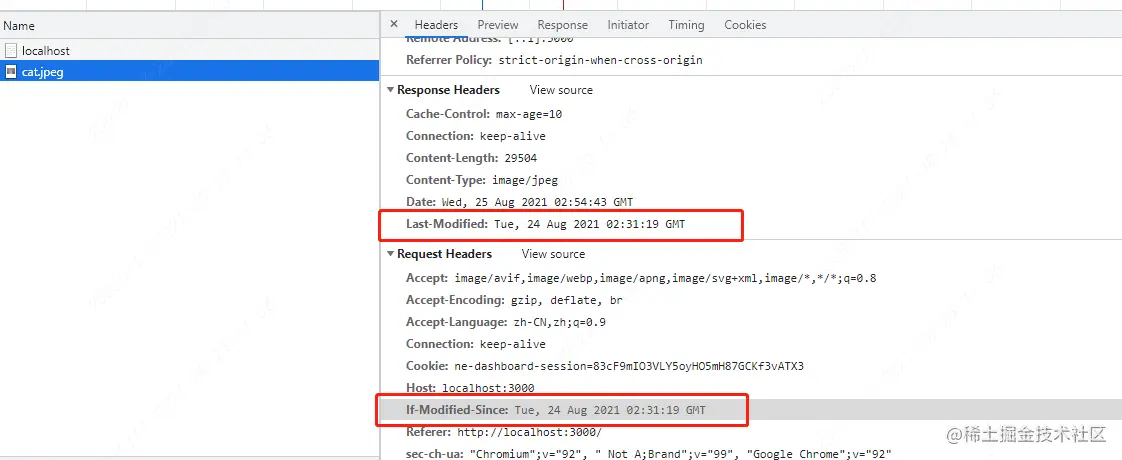The height and width of the screenshot is (460, 1122).
Task: Select the localhost request row
Action: click(x=190, y=51)
